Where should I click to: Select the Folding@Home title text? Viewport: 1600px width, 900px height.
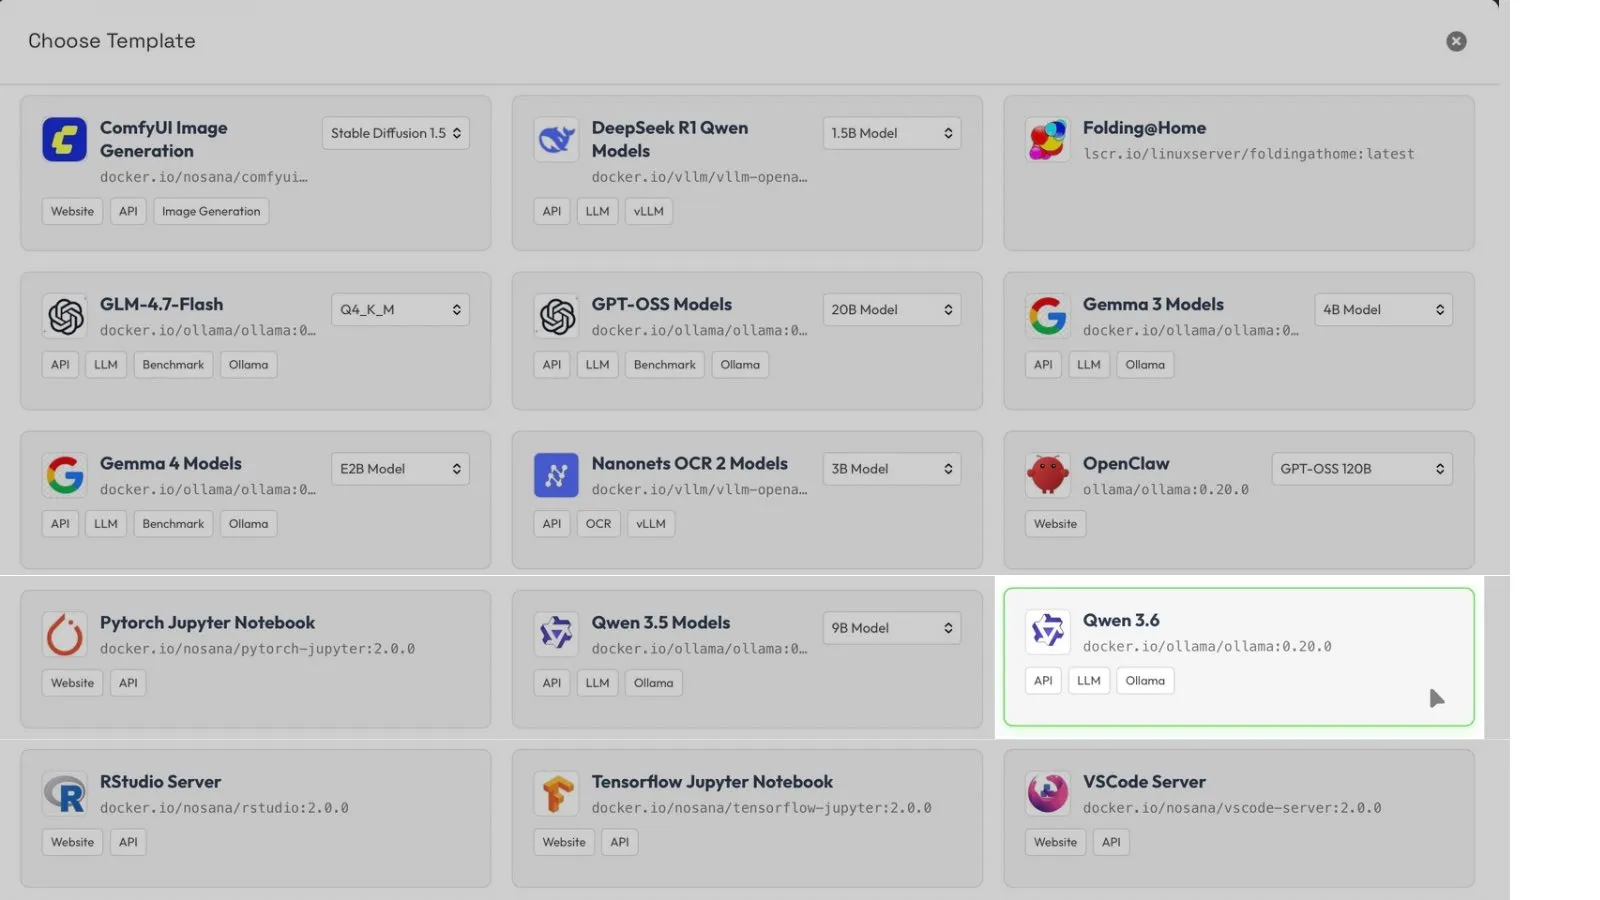point(1144,128)
